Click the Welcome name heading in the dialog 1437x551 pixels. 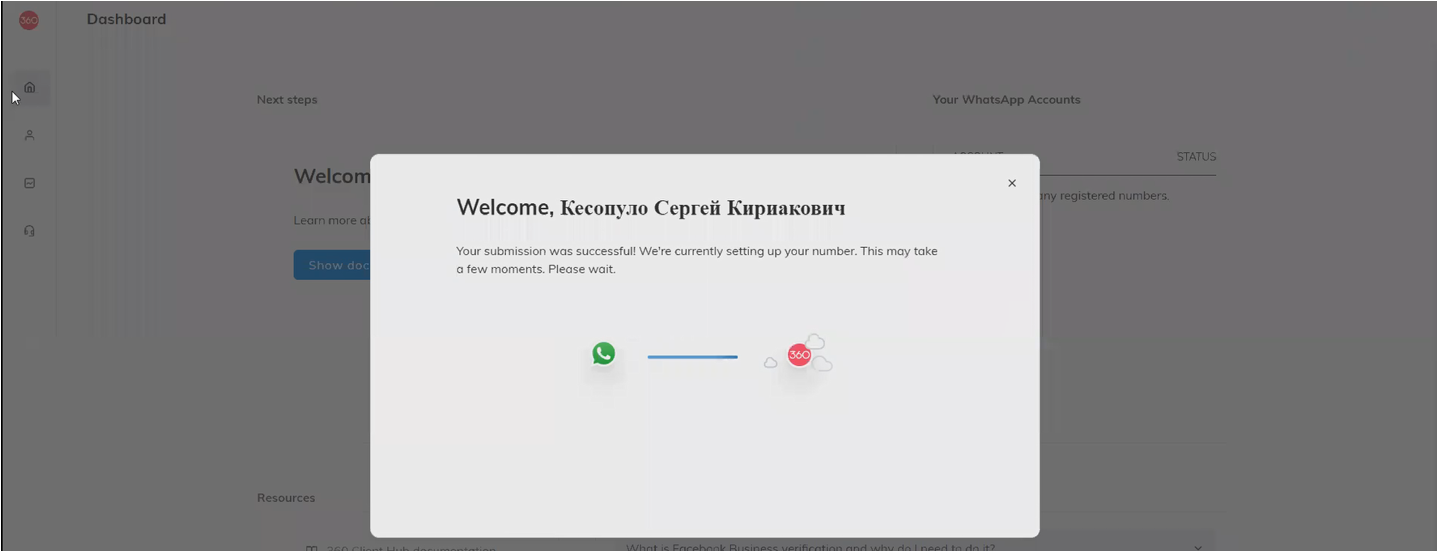coord(651,208)
